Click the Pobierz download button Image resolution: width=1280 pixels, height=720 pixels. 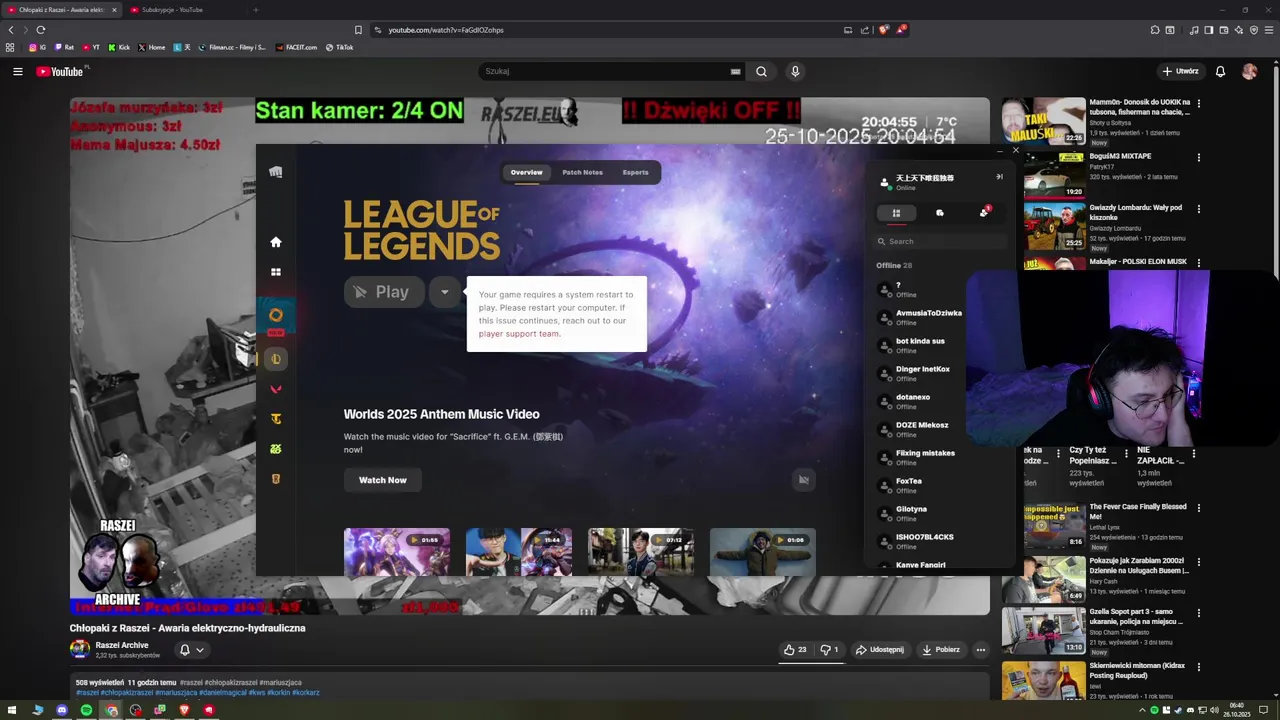[x=941, y=650]
